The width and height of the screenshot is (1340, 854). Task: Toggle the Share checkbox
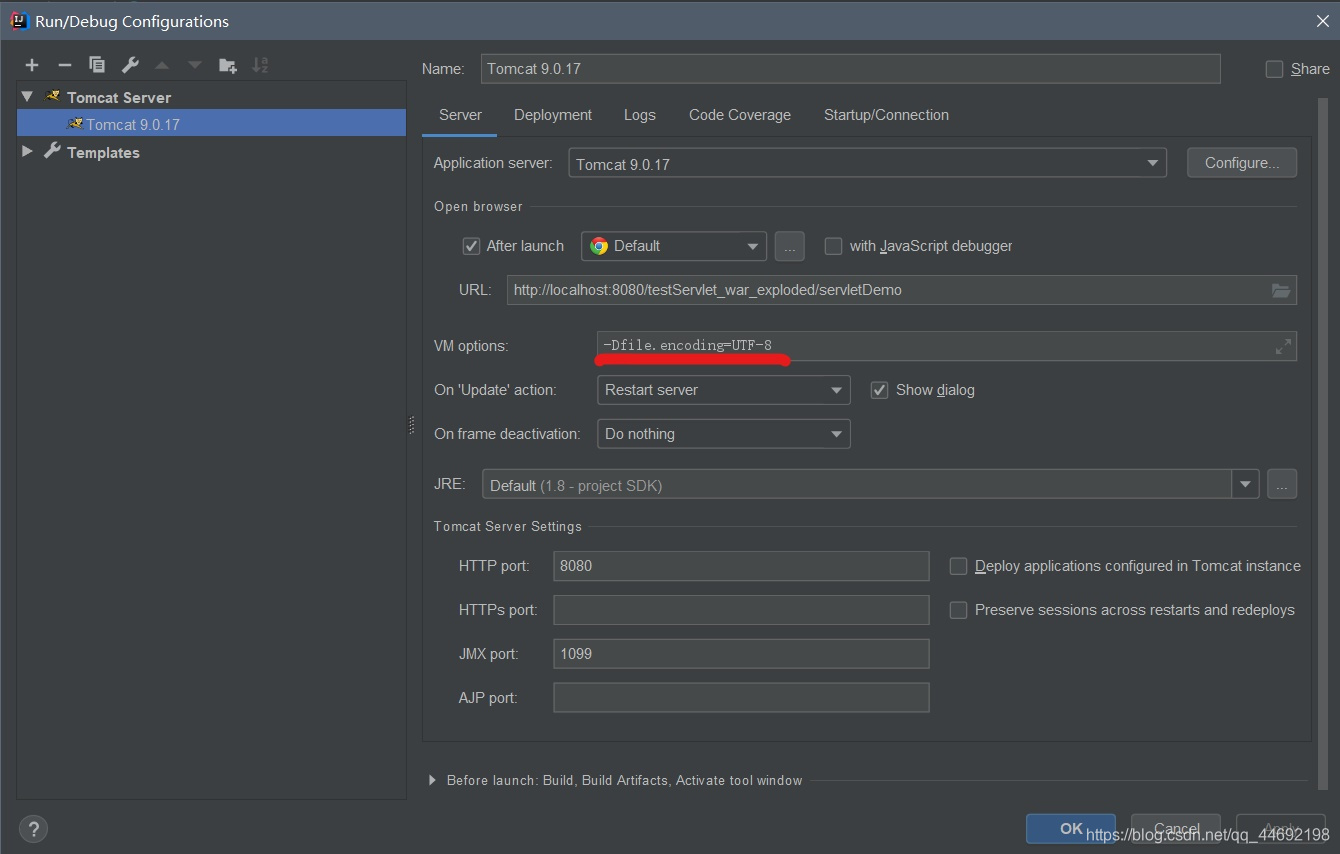(x=1274, y=69)
